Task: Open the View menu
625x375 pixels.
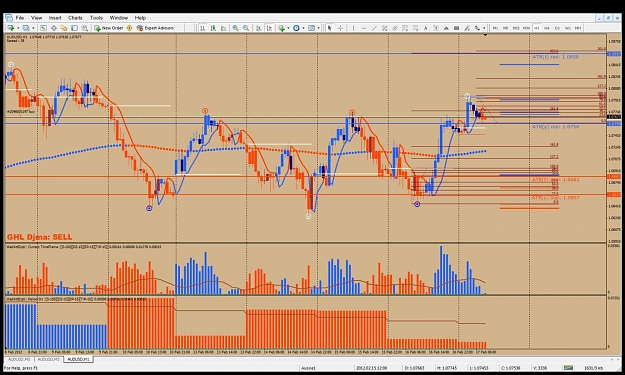Action: 36,18
